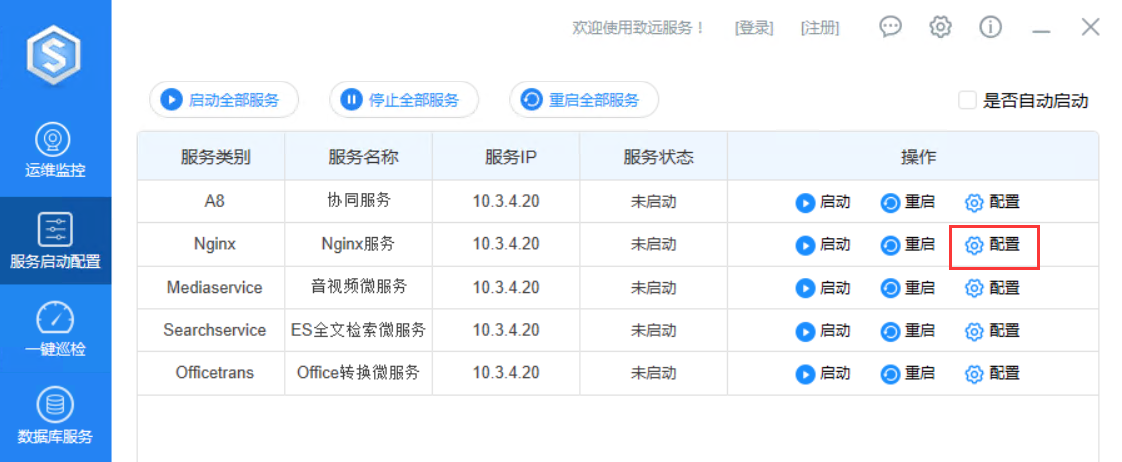Click the info circle icon

[990, 27]
